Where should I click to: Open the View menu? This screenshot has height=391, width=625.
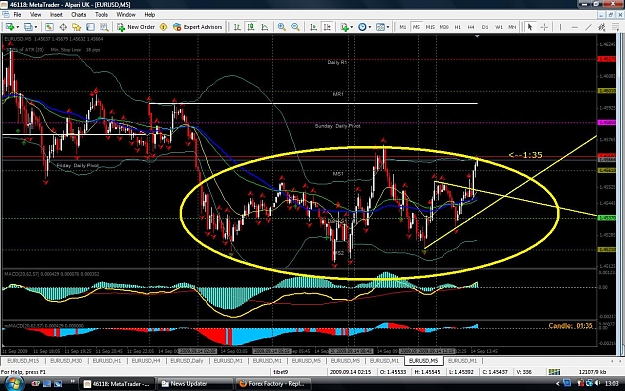(x=35, y=15)
